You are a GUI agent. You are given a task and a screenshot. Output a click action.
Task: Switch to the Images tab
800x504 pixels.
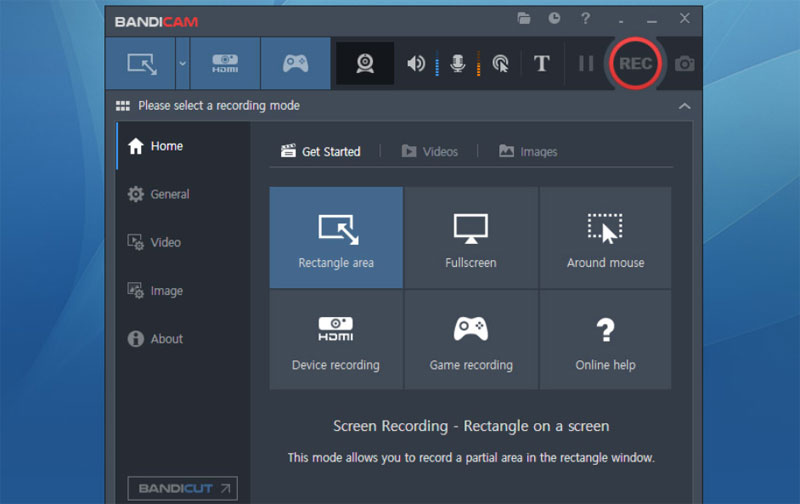528,152
